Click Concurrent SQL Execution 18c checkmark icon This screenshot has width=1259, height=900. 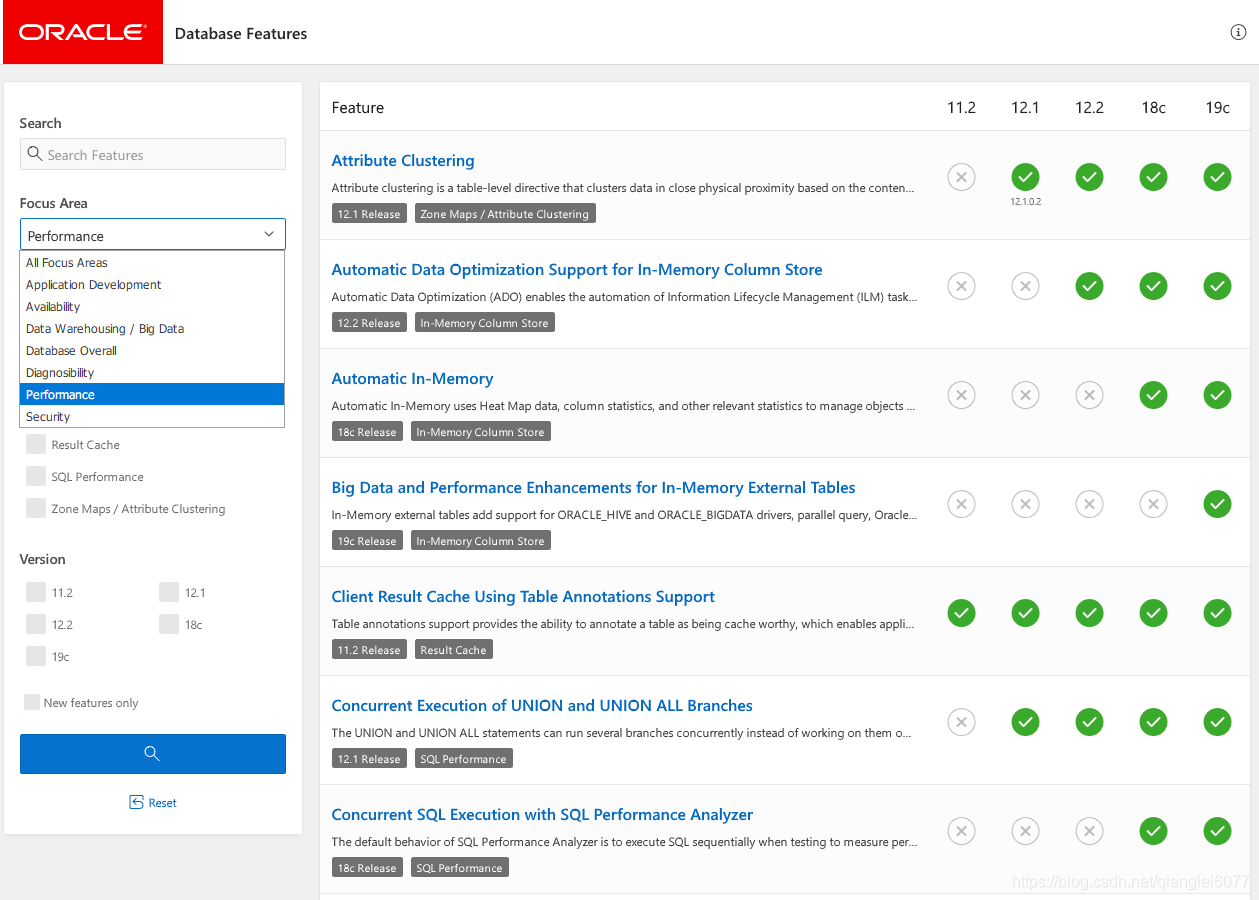(x=1153, y=832)
